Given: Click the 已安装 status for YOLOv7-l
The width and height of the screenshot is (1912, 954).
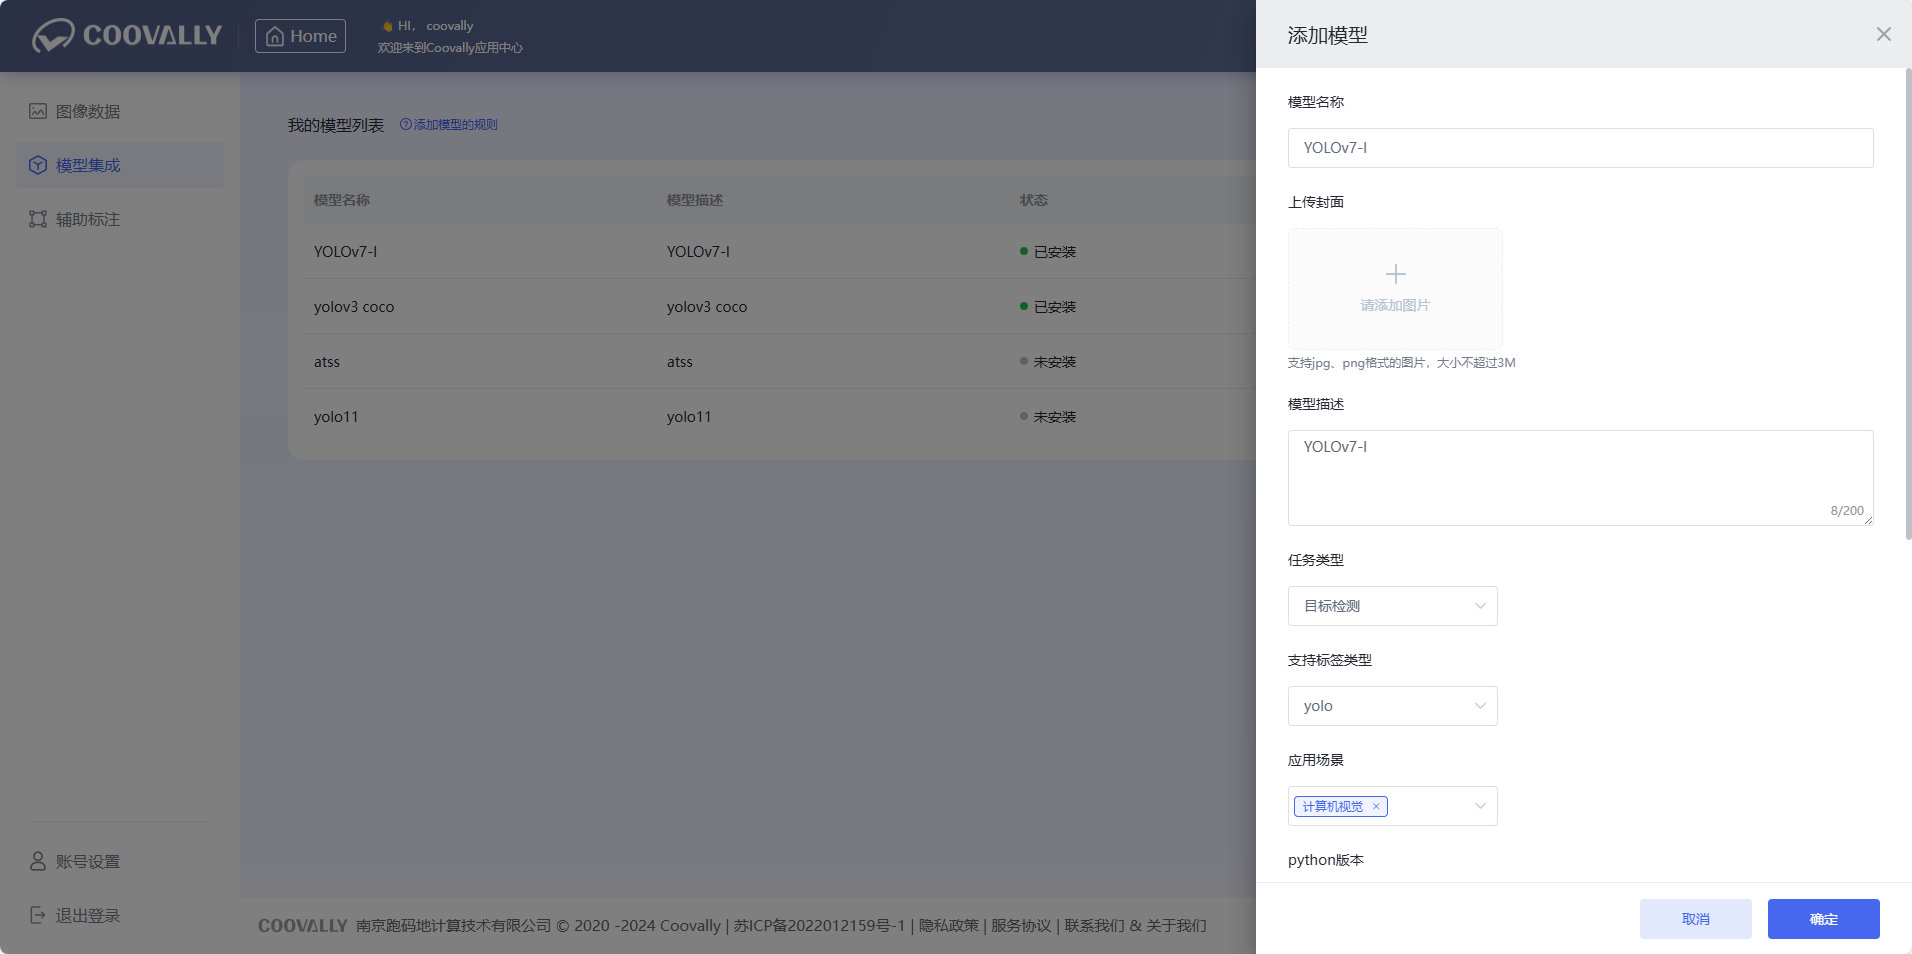Looking at the screenshot, I should pyautogui.click(x=1048, y=252).
